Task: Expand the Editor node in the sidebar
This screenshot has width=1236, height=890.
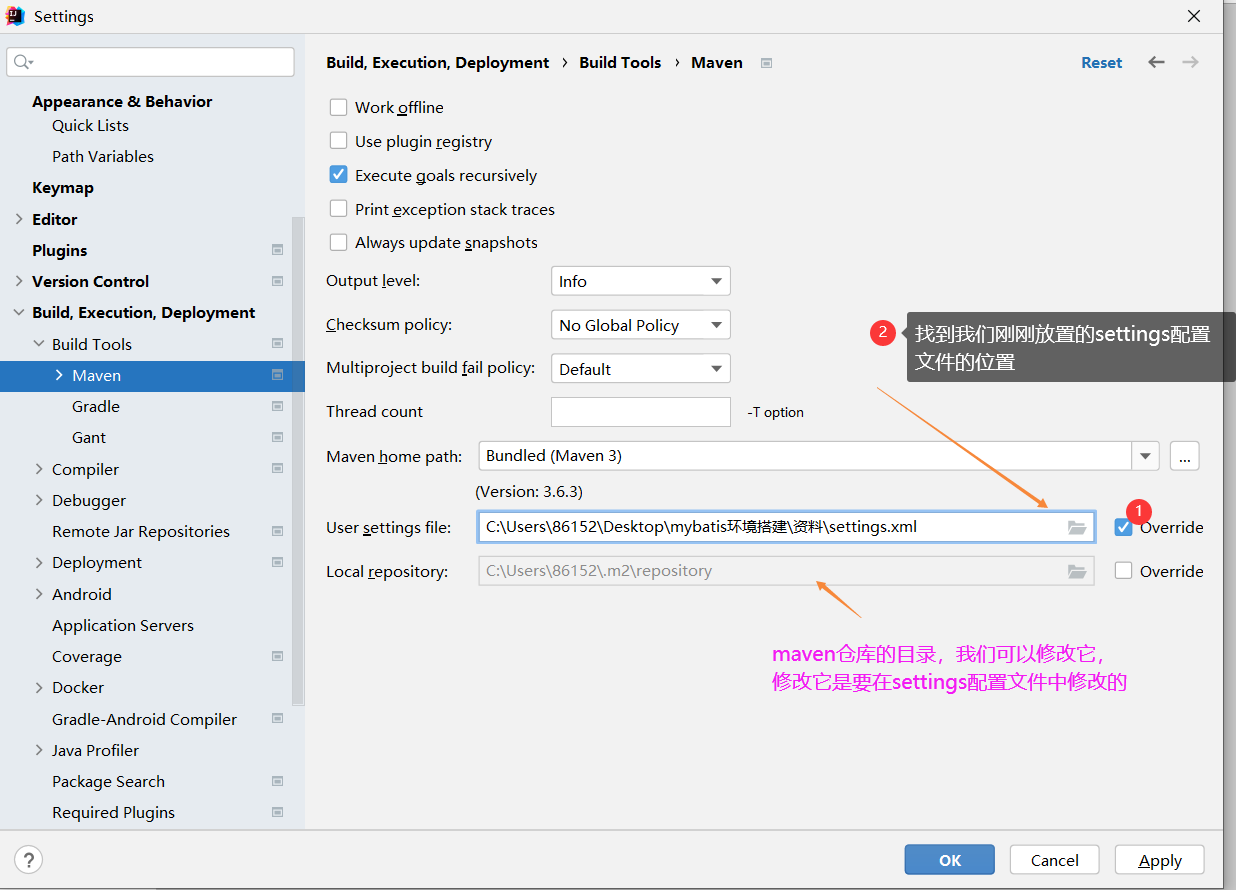Action: pos(18,219)
